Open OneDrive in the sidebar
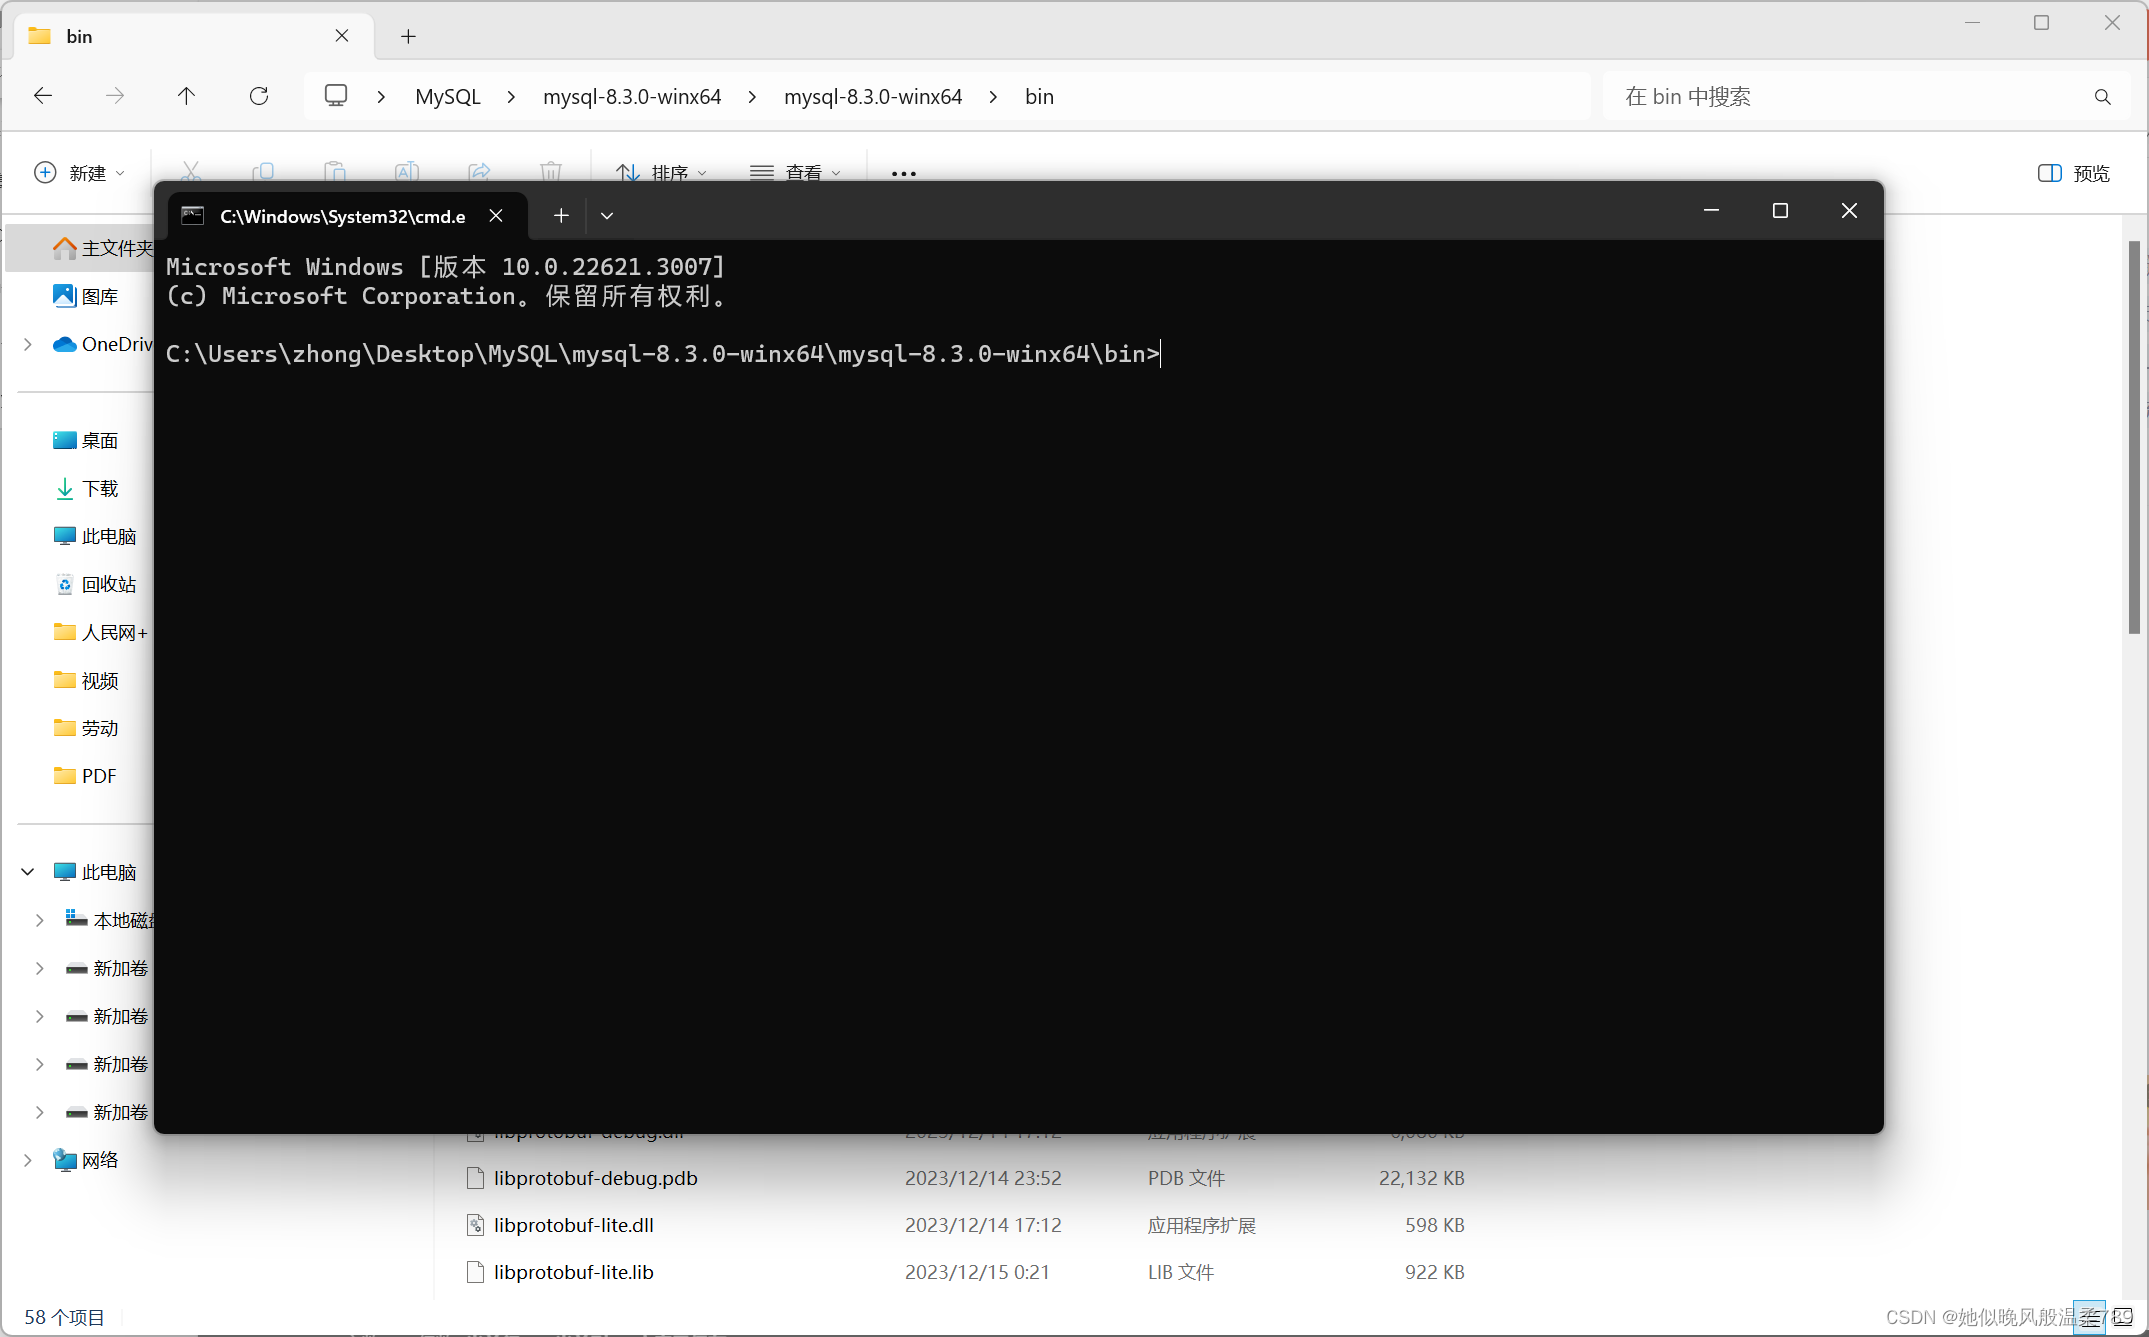The image size is (2149, 1337). coord(104,344)
